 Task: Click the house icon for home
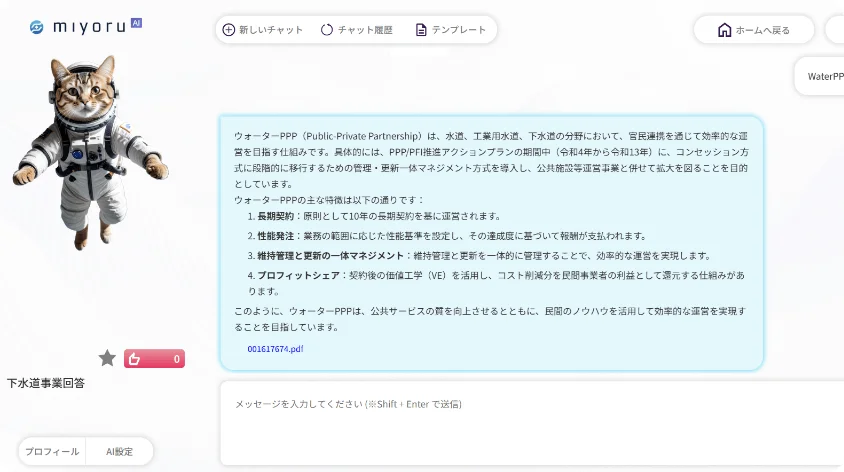(724, 30)
